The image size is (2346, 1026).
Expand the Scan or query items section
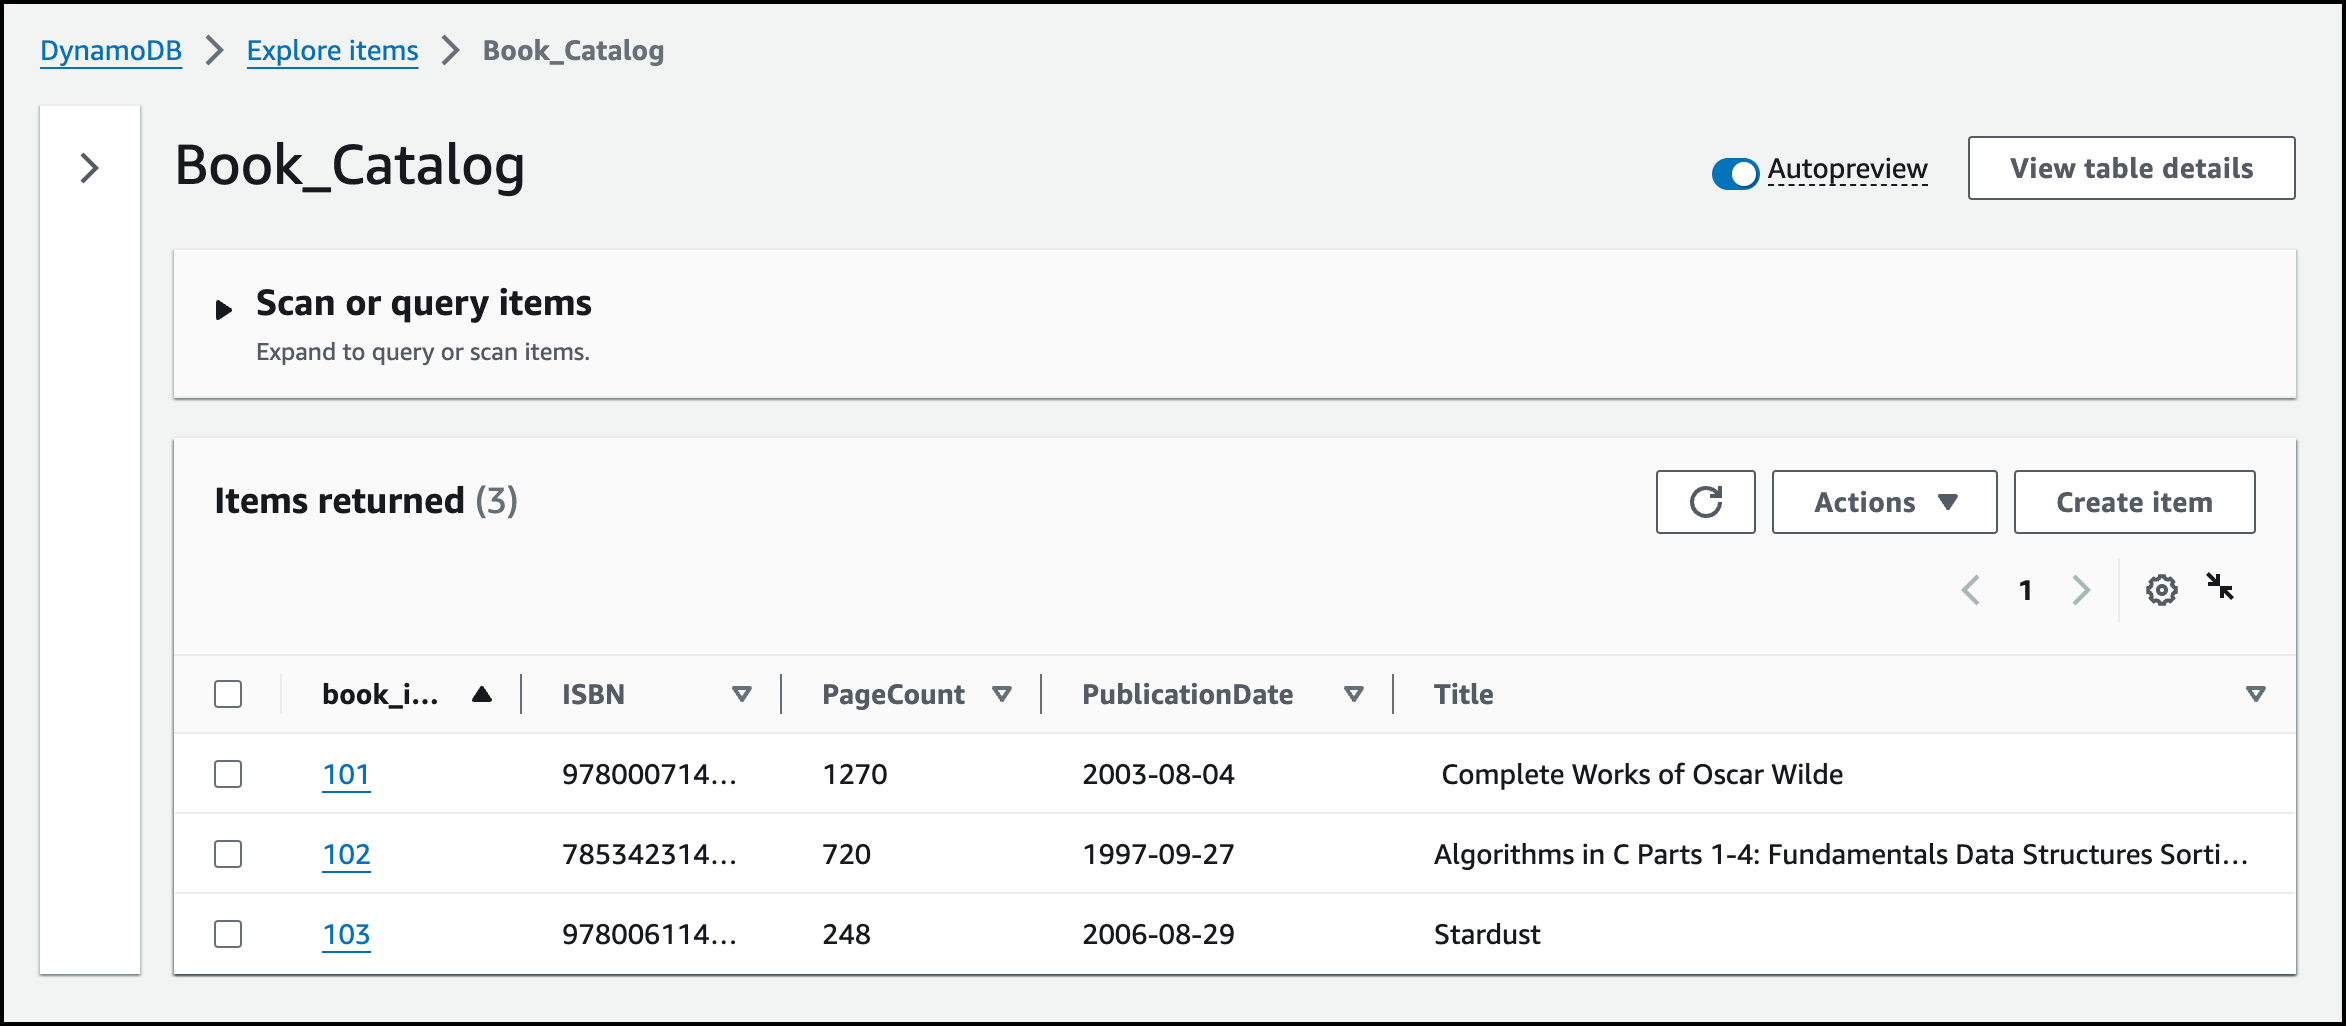tap(224, 309)
